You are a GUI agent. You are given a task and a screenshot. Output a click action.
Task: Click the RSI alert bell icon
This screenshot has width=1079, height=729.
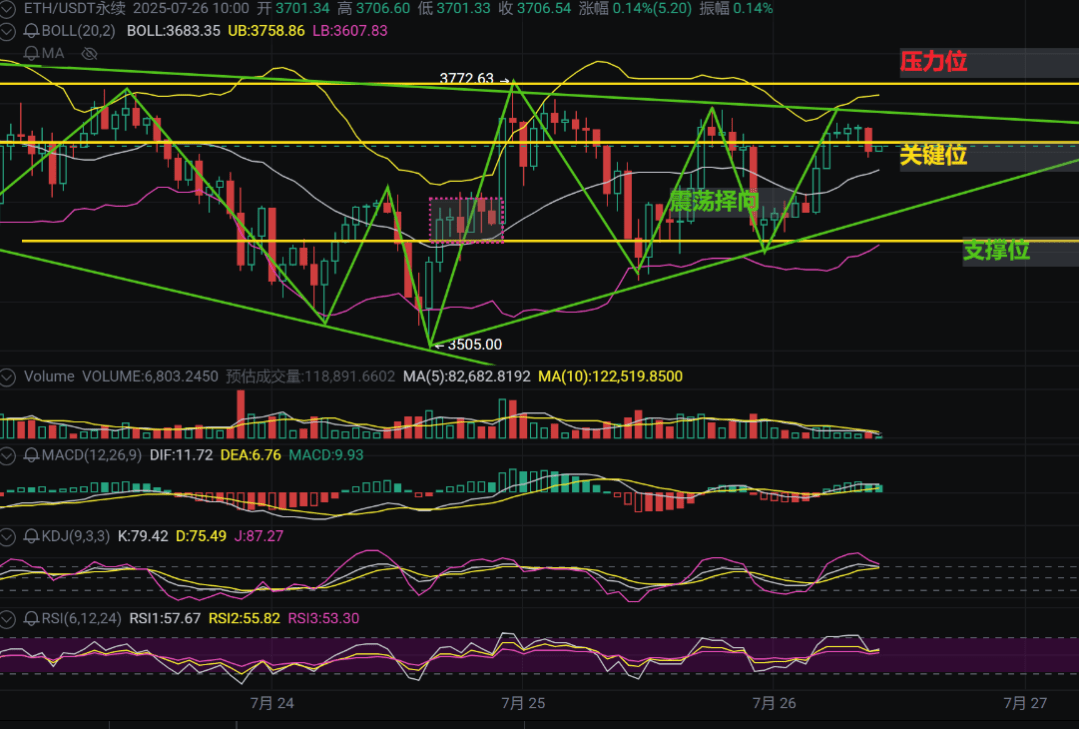[x=31, y=619]
